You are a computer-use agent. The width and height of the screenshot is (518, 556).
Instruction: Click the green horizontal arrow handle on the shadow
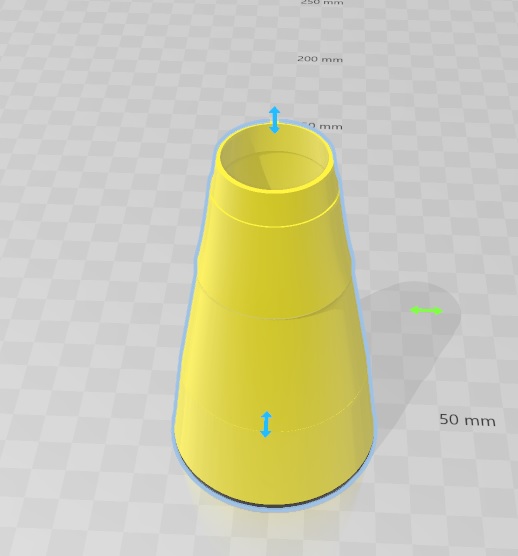(426, 311)
